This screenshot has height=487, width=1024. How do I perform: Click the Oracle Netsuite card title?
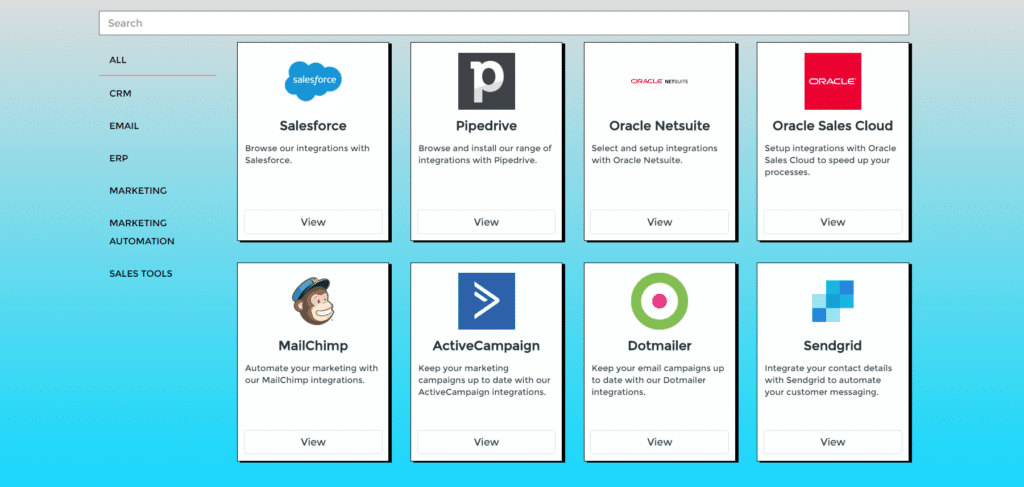[x=659, y=125]
